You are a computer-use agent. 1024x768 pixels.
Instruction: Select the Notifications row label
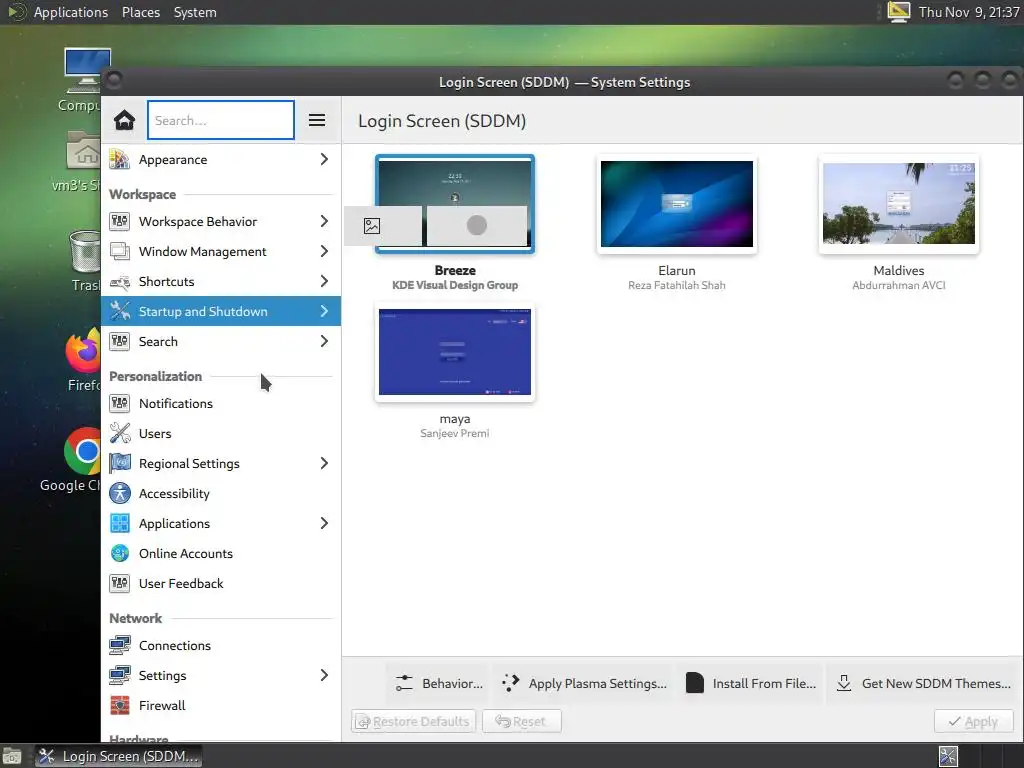(x=176, y=404)
